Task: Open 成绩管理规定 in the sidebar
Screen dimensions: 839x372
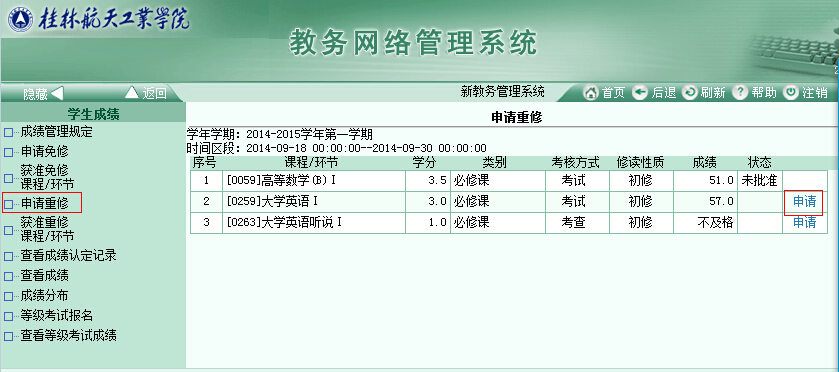Action: [x=56, y=132]
